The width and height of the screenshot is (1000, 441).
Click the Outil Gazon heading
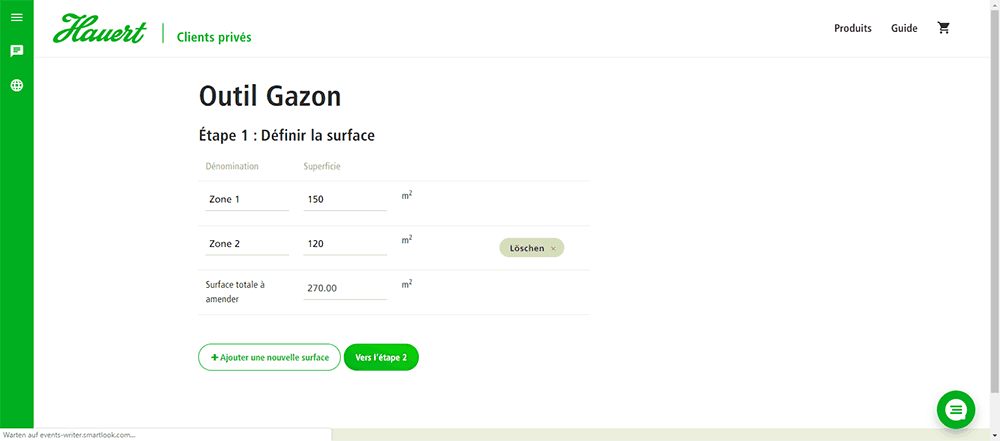(270, 96)
